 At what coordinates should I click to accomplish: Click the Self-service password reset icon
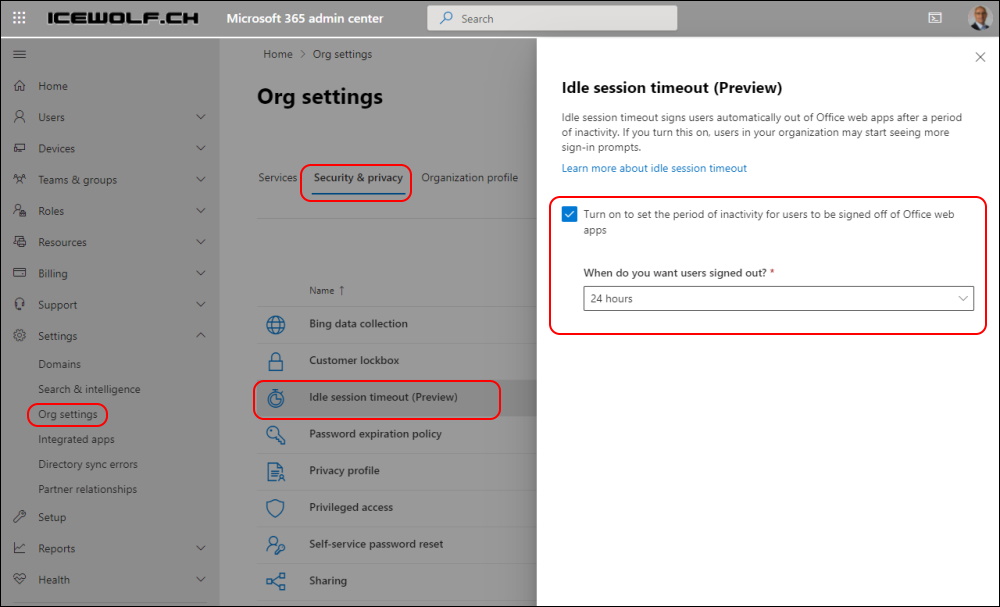[276, 545]
